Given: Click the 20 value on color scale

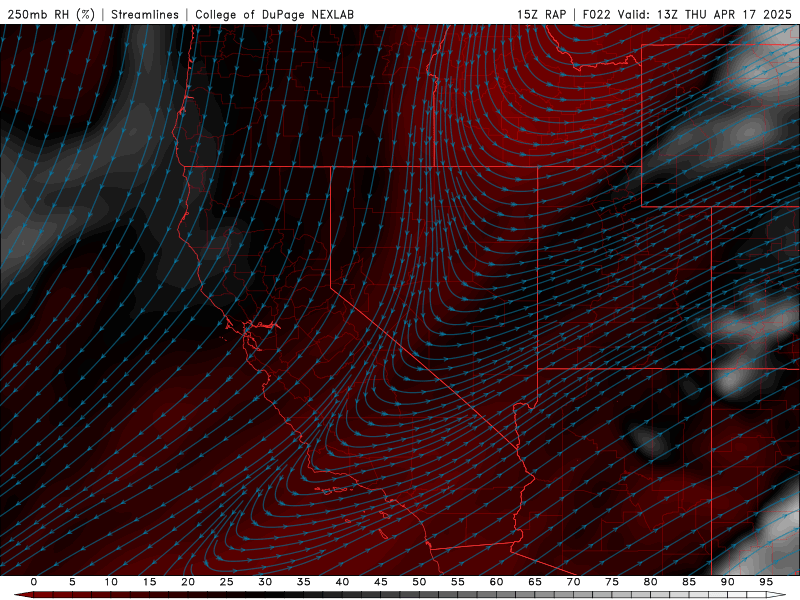Looking at the screenshot, I should (x=188, y=582).
